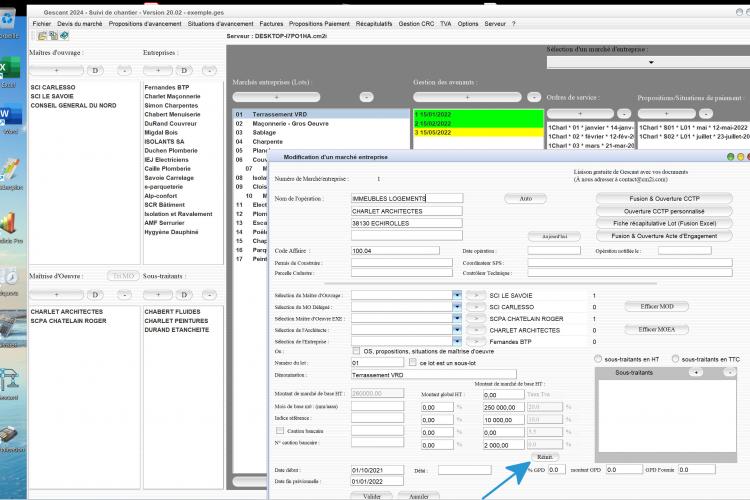Screen dimensions: 750x500
Task: Click the blue globe icon in the toolbar
Action: (x=64, y=36)
